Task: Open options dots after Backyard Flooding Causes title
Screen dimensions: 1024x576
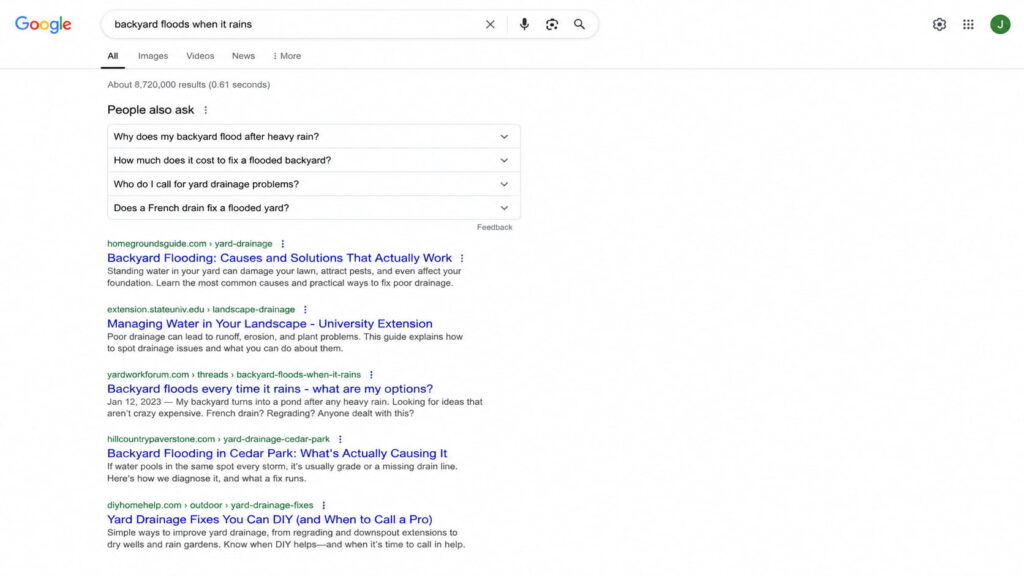Action: pyautogui.click(x=462, y=258)
